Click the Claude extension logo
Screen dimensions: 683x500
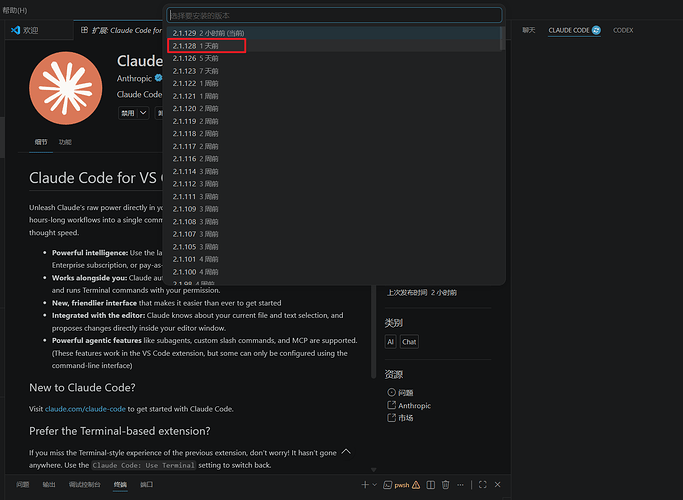point(66,88)
